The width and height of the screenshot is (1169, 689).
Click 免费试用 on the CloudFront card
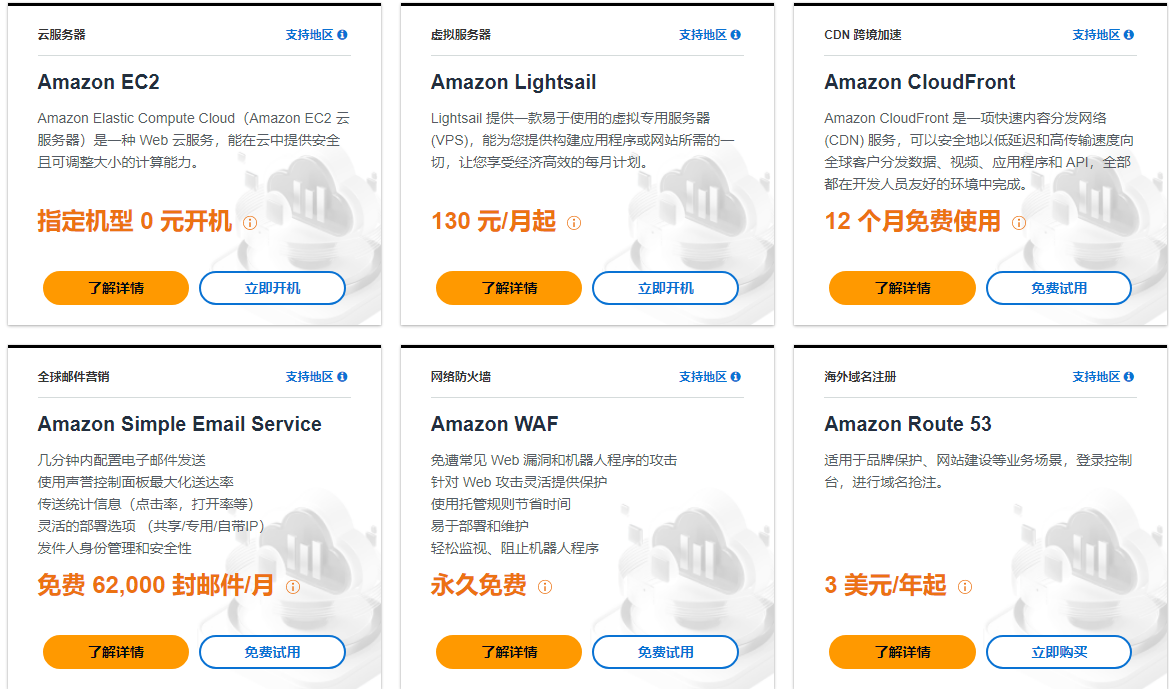[1058, 287]
